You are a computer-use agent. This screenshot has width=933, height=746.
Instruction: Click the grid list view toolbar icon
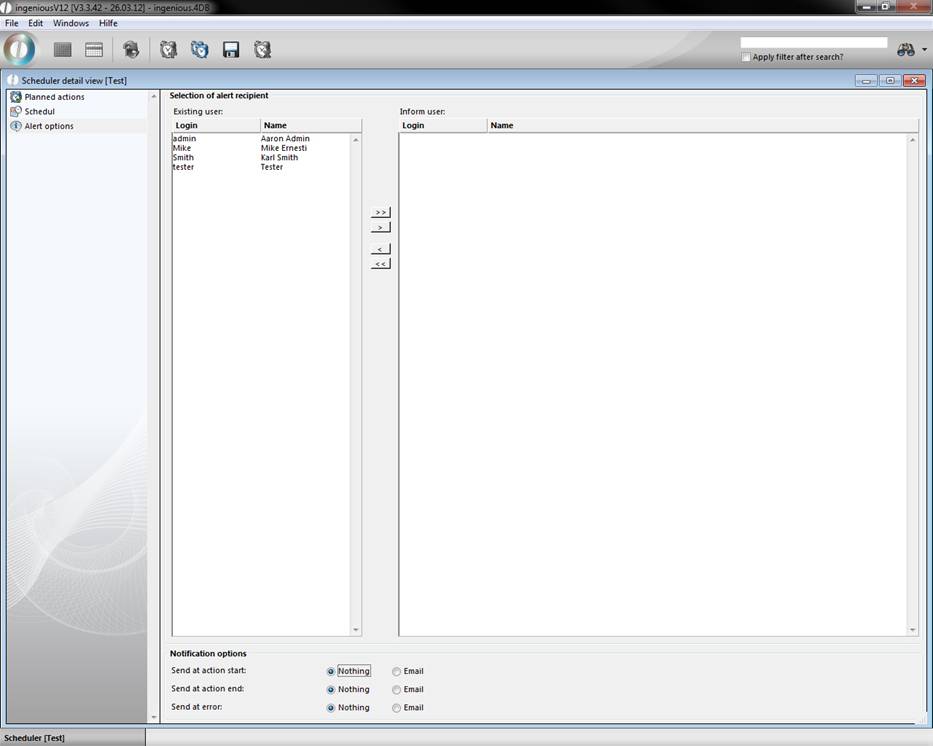(63, 49)
